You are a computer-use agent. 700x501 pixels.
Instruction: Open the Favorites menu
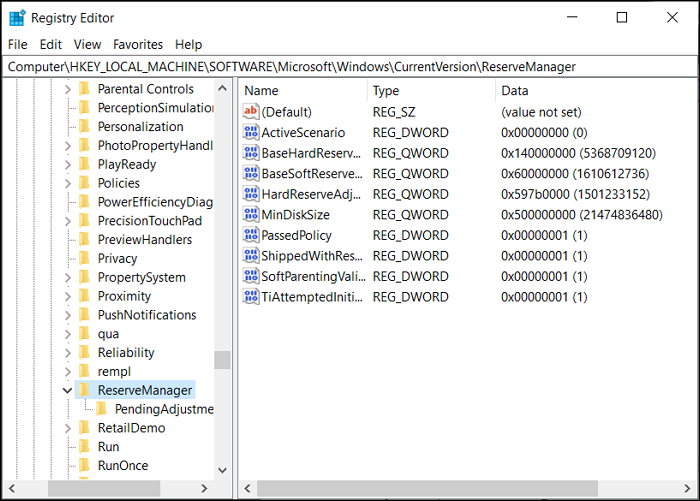(138, 44)
